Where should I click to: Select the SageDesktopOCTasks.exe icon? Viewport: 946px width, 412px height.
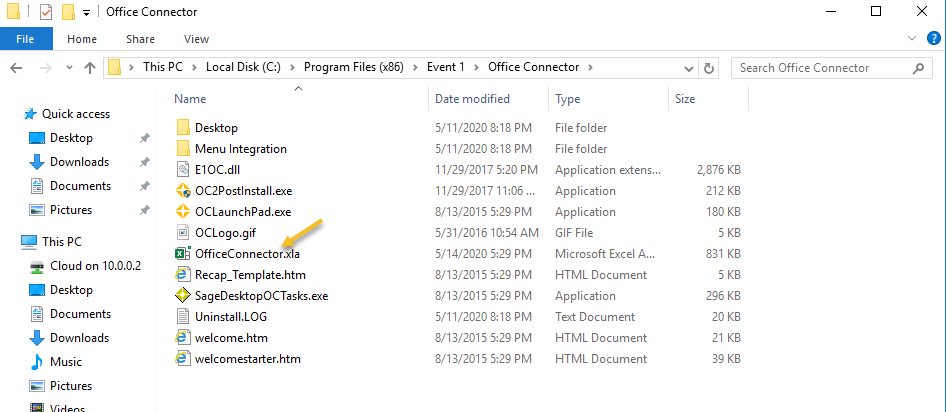pos(183,296)
